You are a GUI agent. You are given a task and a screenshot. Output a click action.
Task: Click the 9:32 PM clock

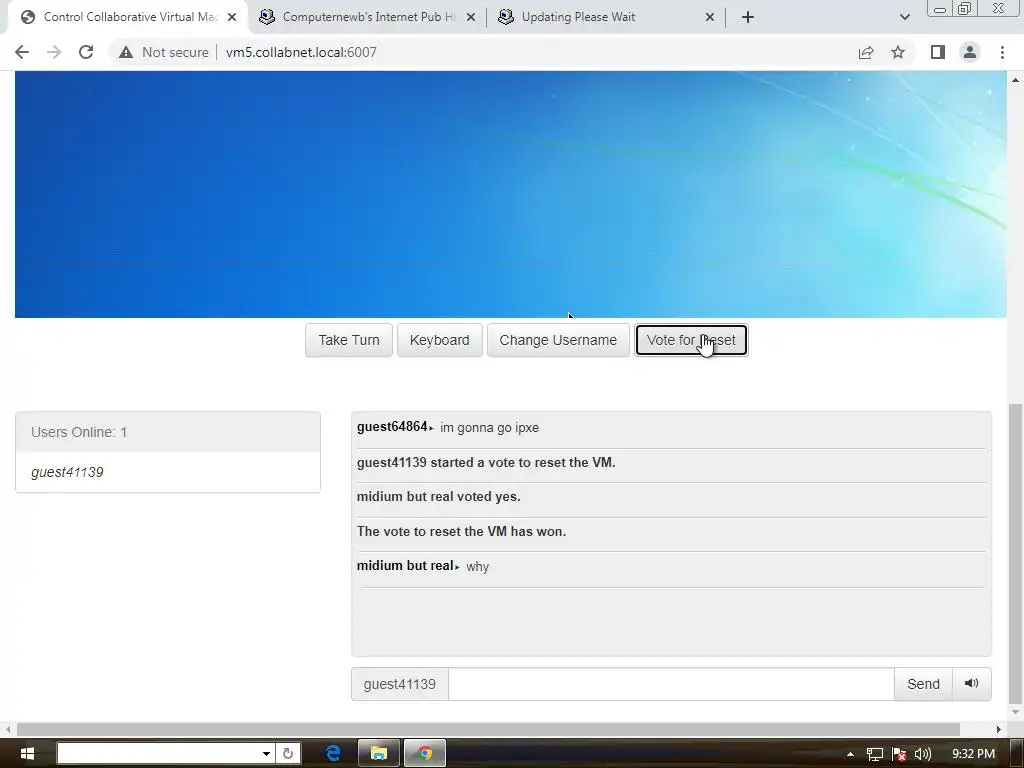(973, 754)
